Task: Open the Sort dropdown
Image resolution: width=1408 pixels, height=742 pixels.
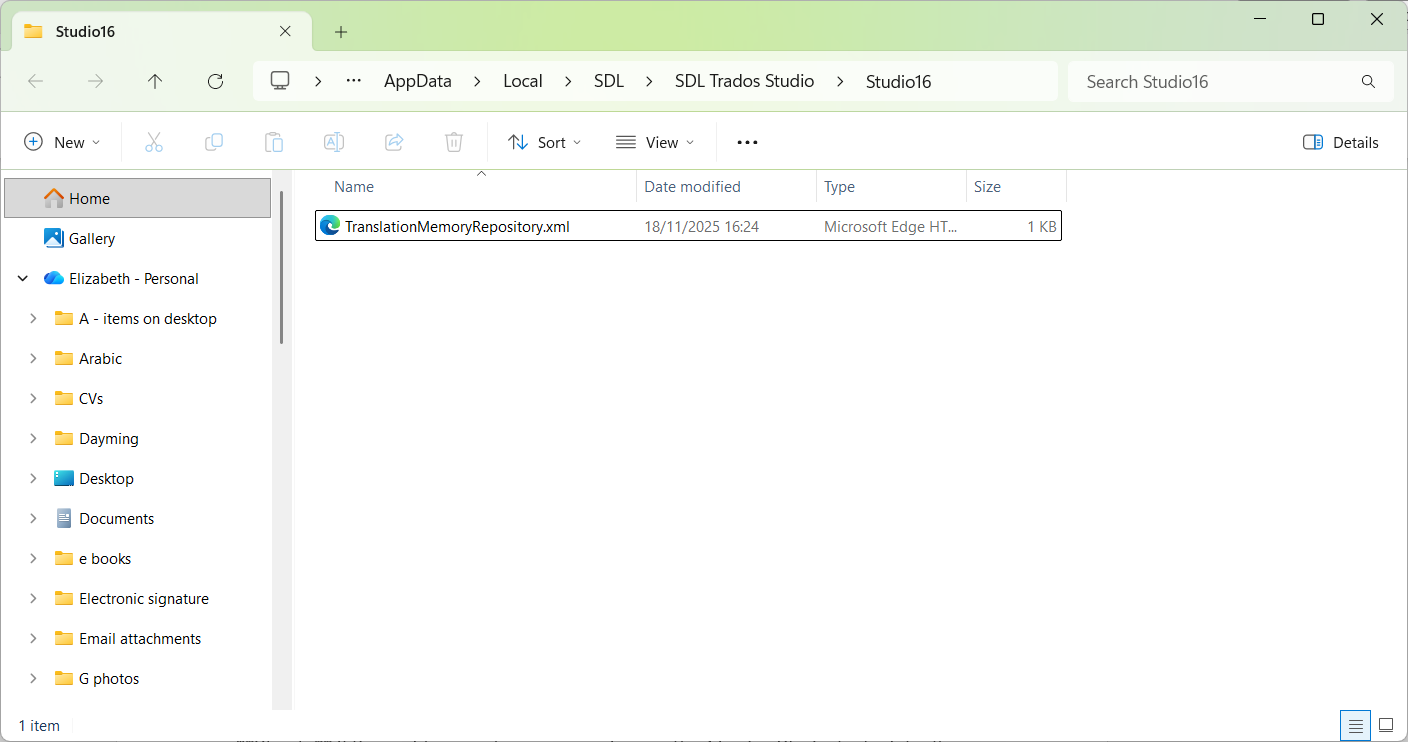Action: point(544,142)
